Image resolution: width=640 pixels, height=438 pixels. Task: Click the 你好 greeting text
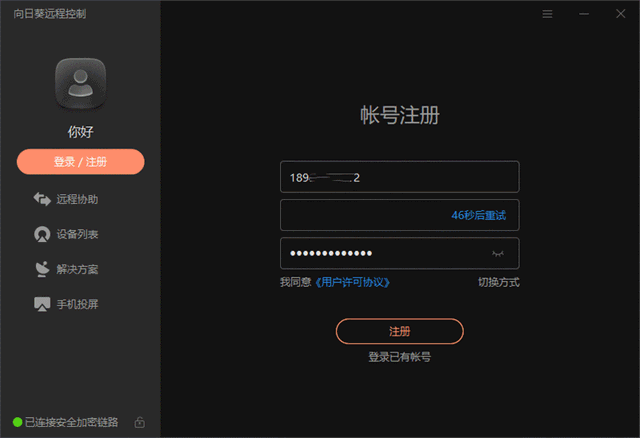point(80,131)
